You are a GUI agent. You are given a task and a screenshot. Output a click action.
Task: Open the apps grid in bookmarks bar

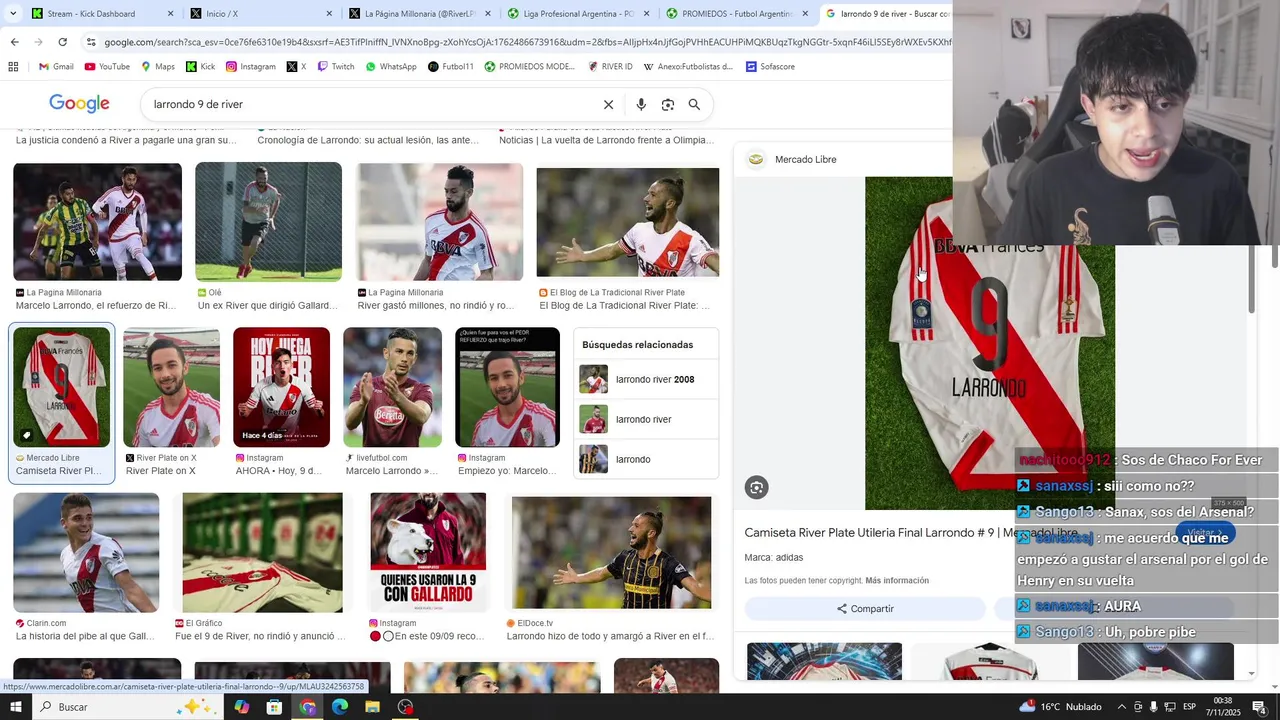(x=13, y=67)
